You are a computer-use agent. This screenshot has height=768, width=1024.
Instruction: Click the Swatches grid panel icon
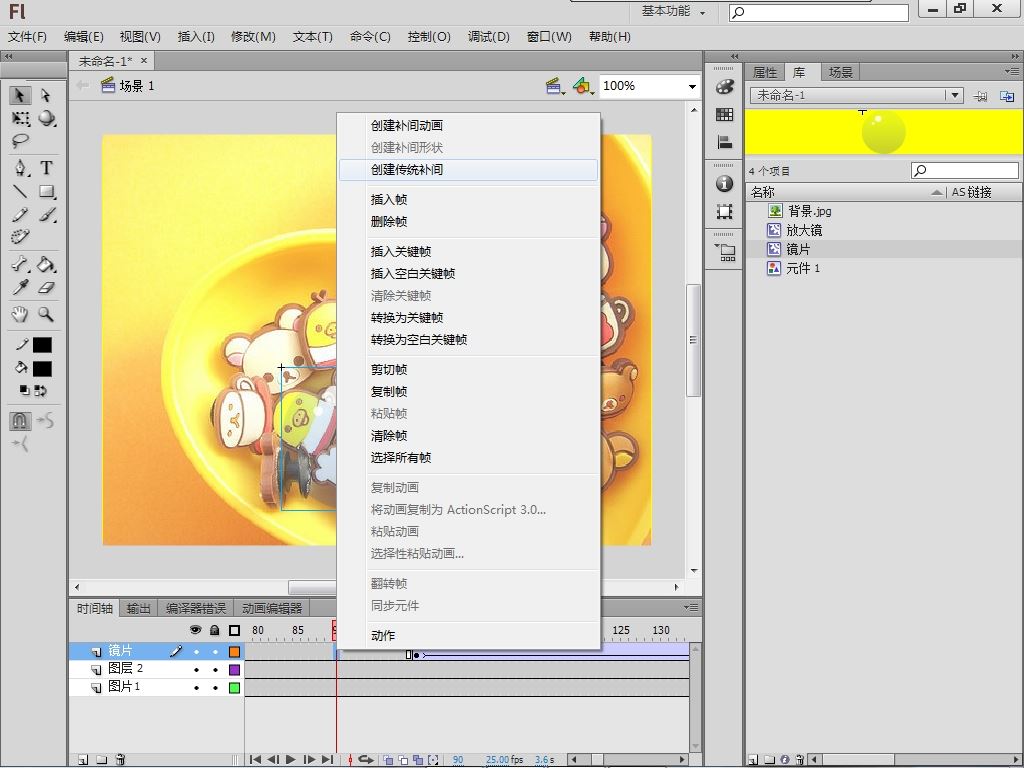coord(724,114)
